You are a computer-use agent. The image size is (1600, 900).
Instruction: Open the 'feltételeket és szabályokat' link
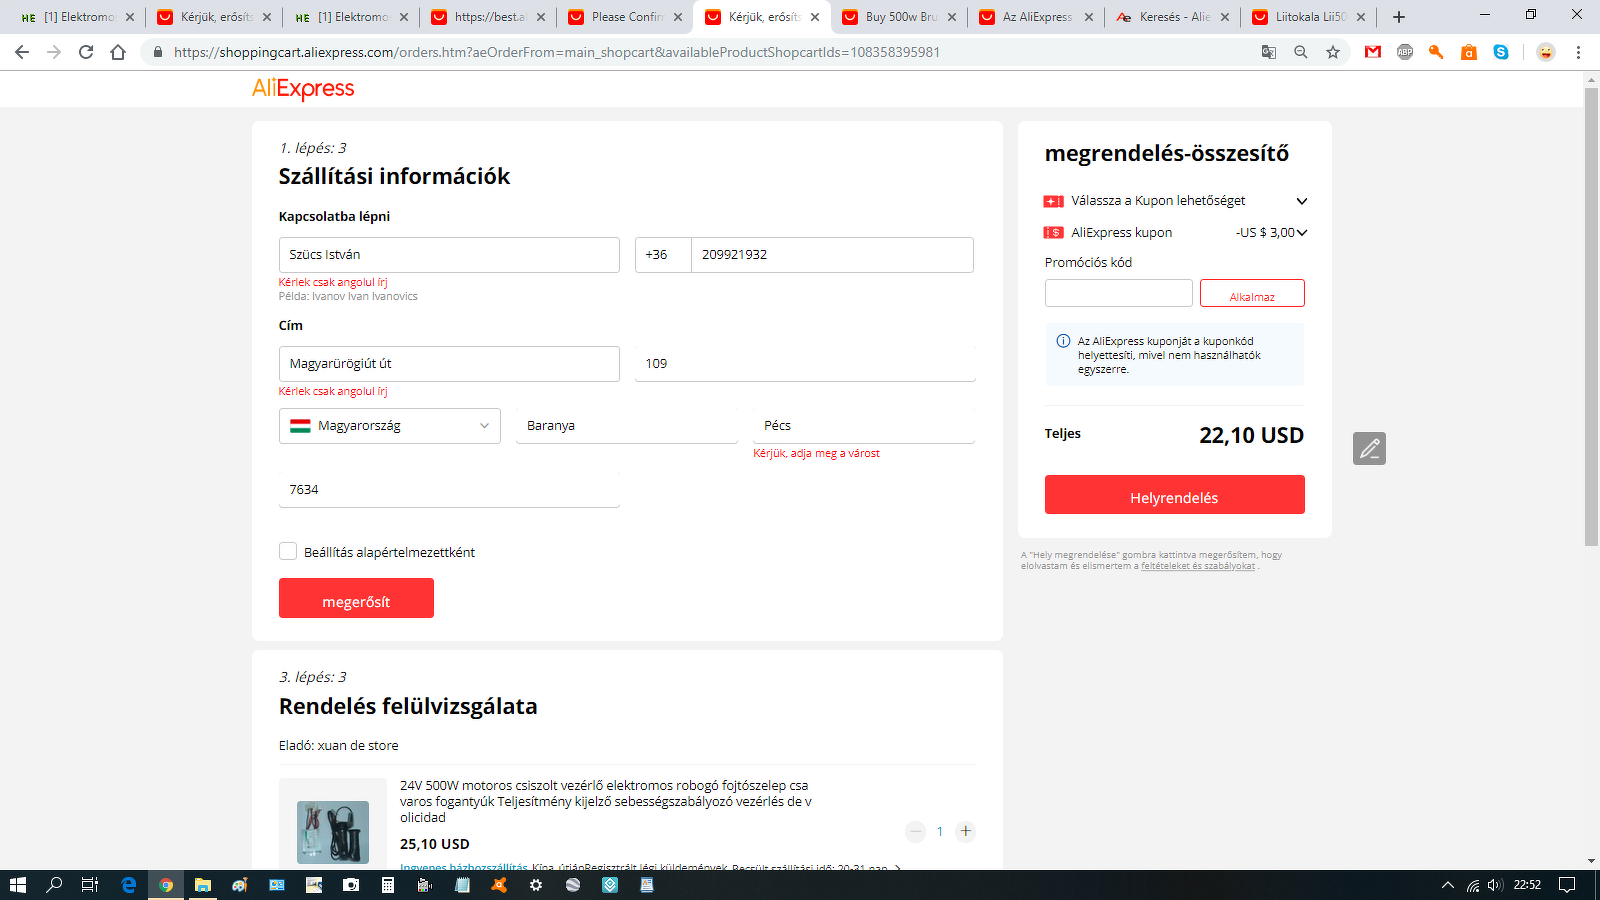point(1198,566)
